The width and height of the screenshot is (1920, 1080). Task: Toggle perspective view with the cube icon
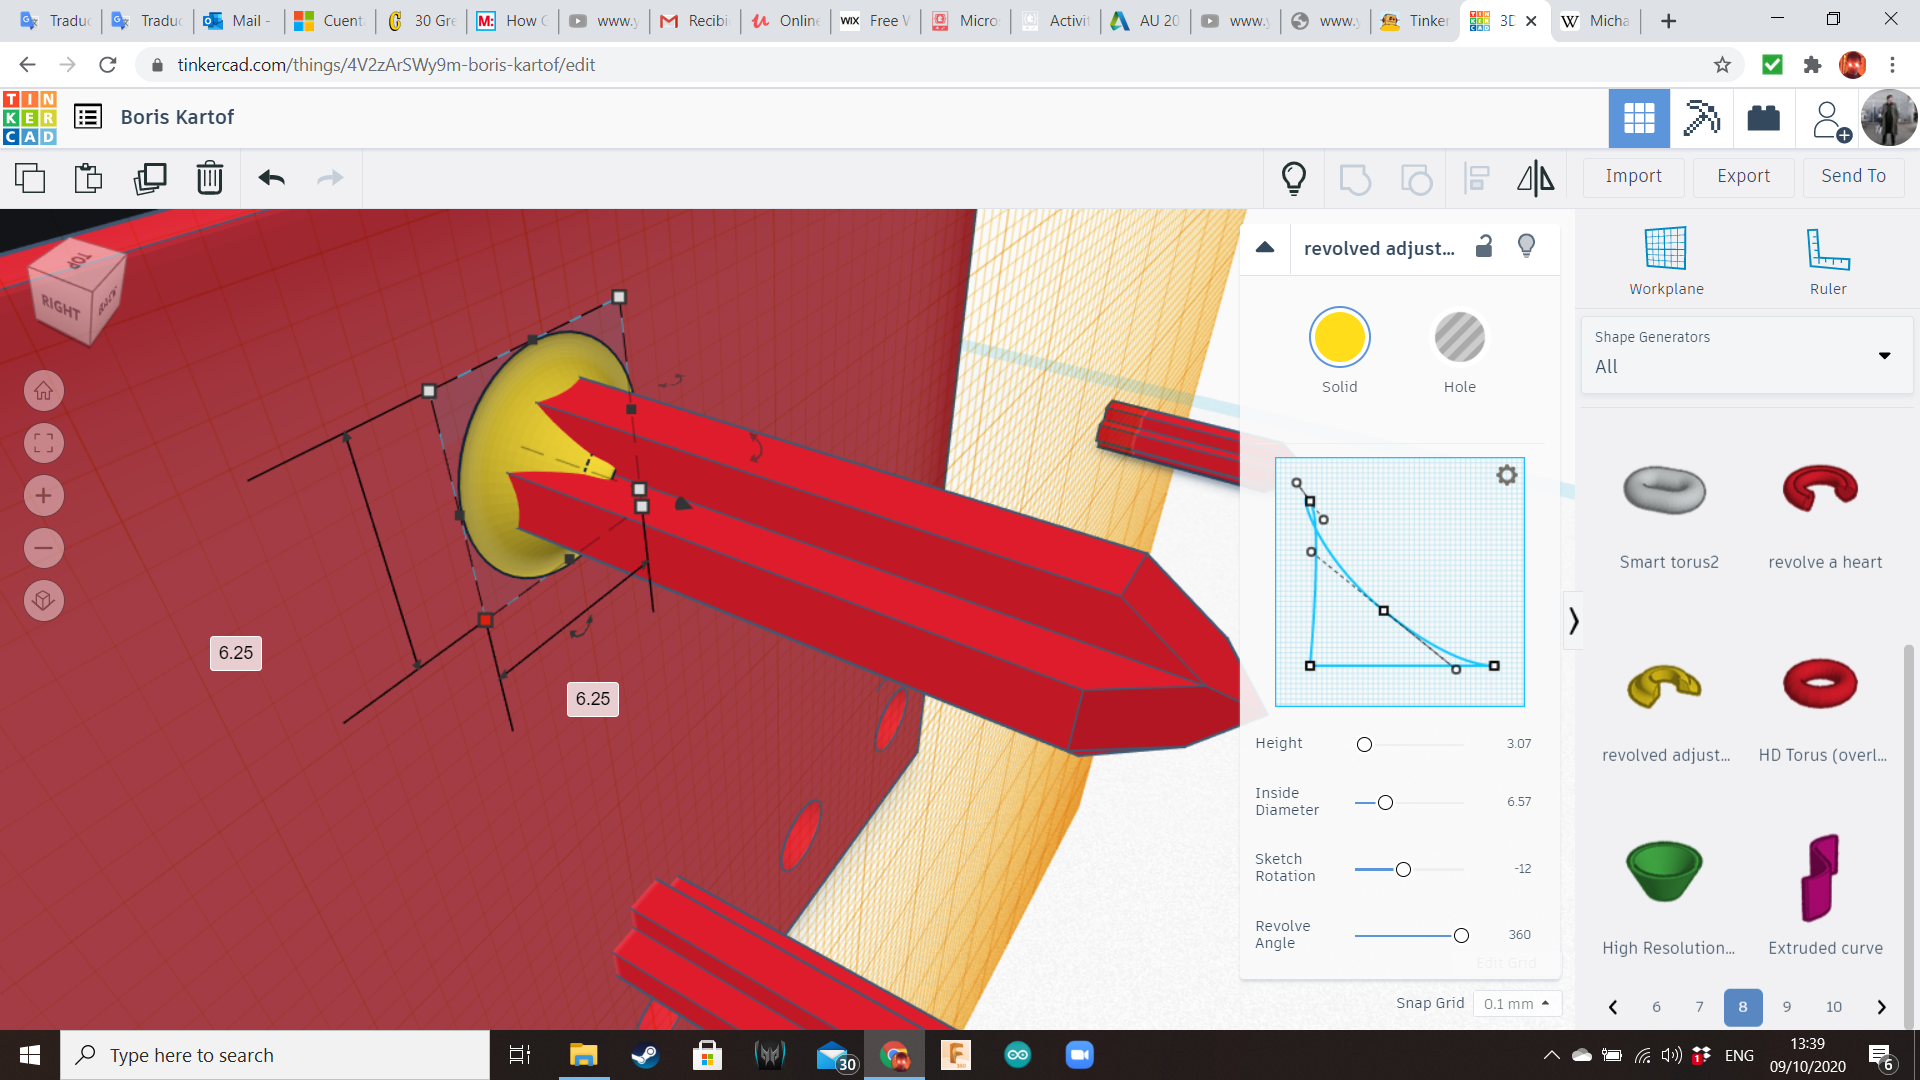click(x=43, y=600)
